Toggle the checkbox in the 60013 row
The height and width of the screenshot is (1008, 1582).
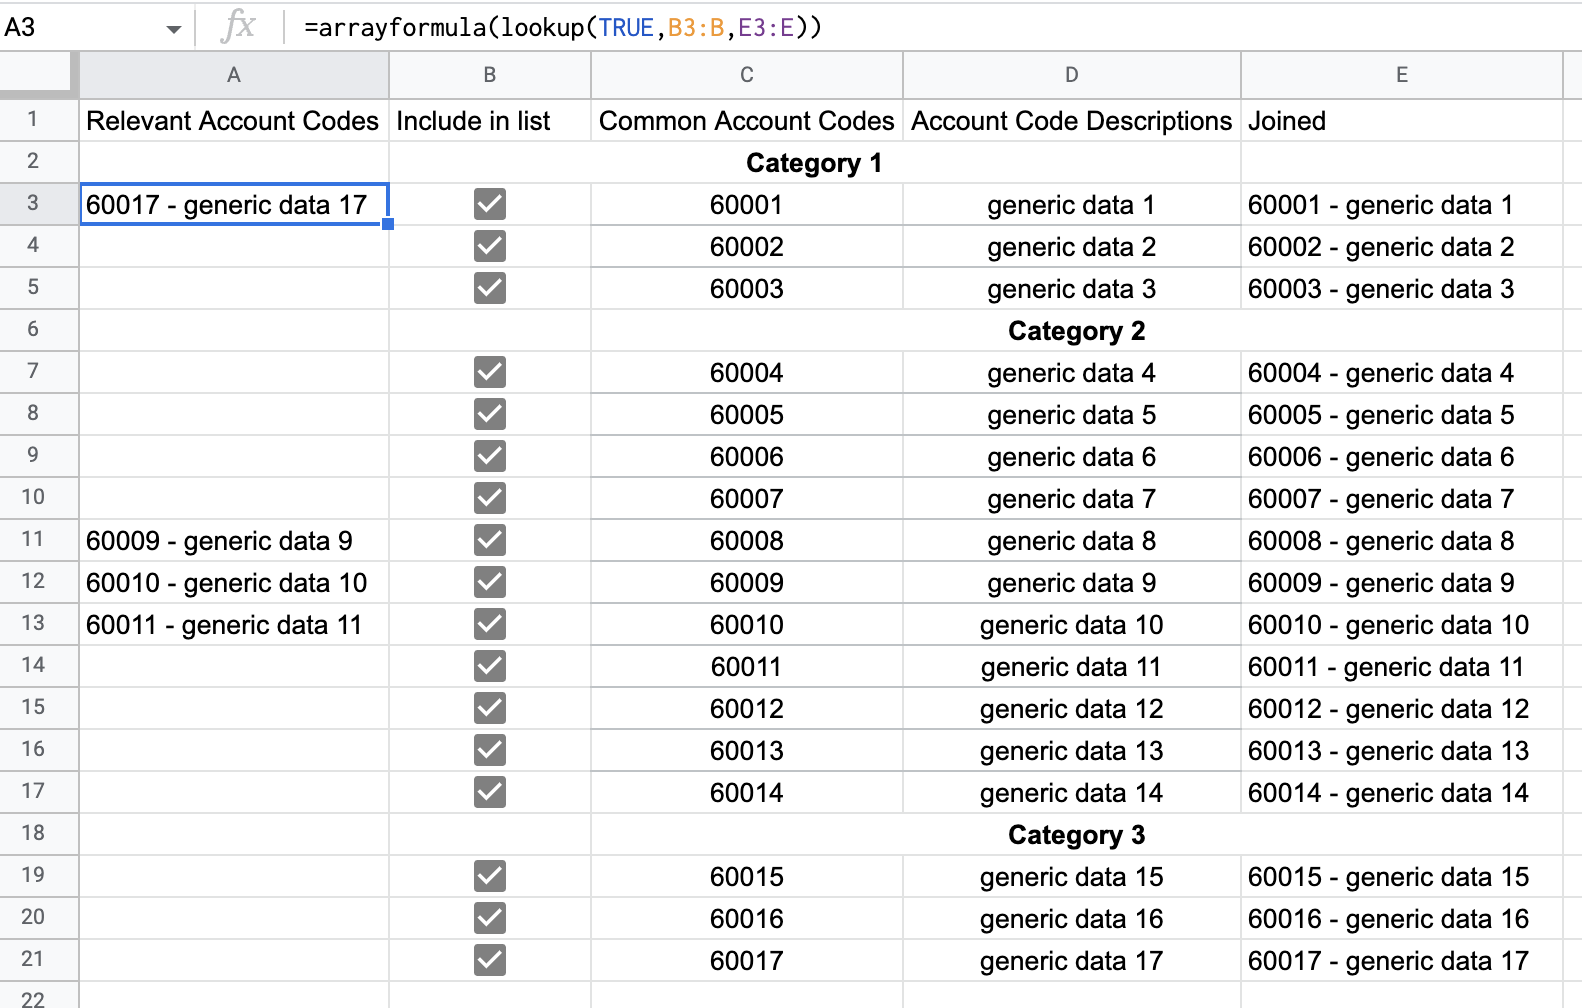(x=490, y=750)
